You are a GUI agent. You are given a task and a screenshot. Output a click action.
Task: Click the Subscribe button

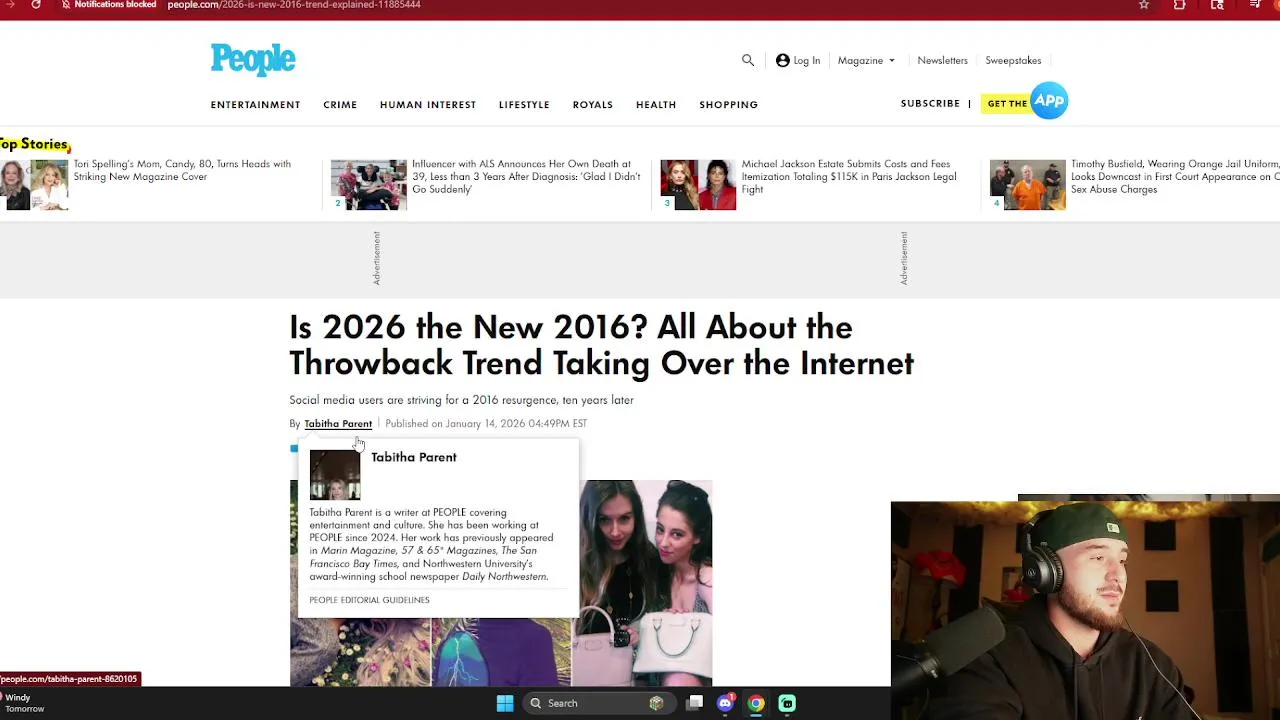click(930, 103)
